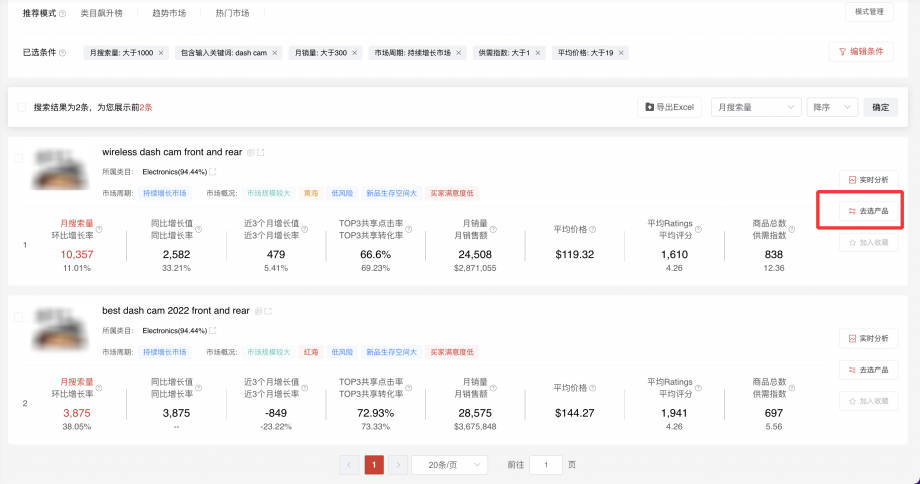Open external link for 'wireless dash cam front and rear'
Viewport: 920px width, 484px height.
[261, 153]
